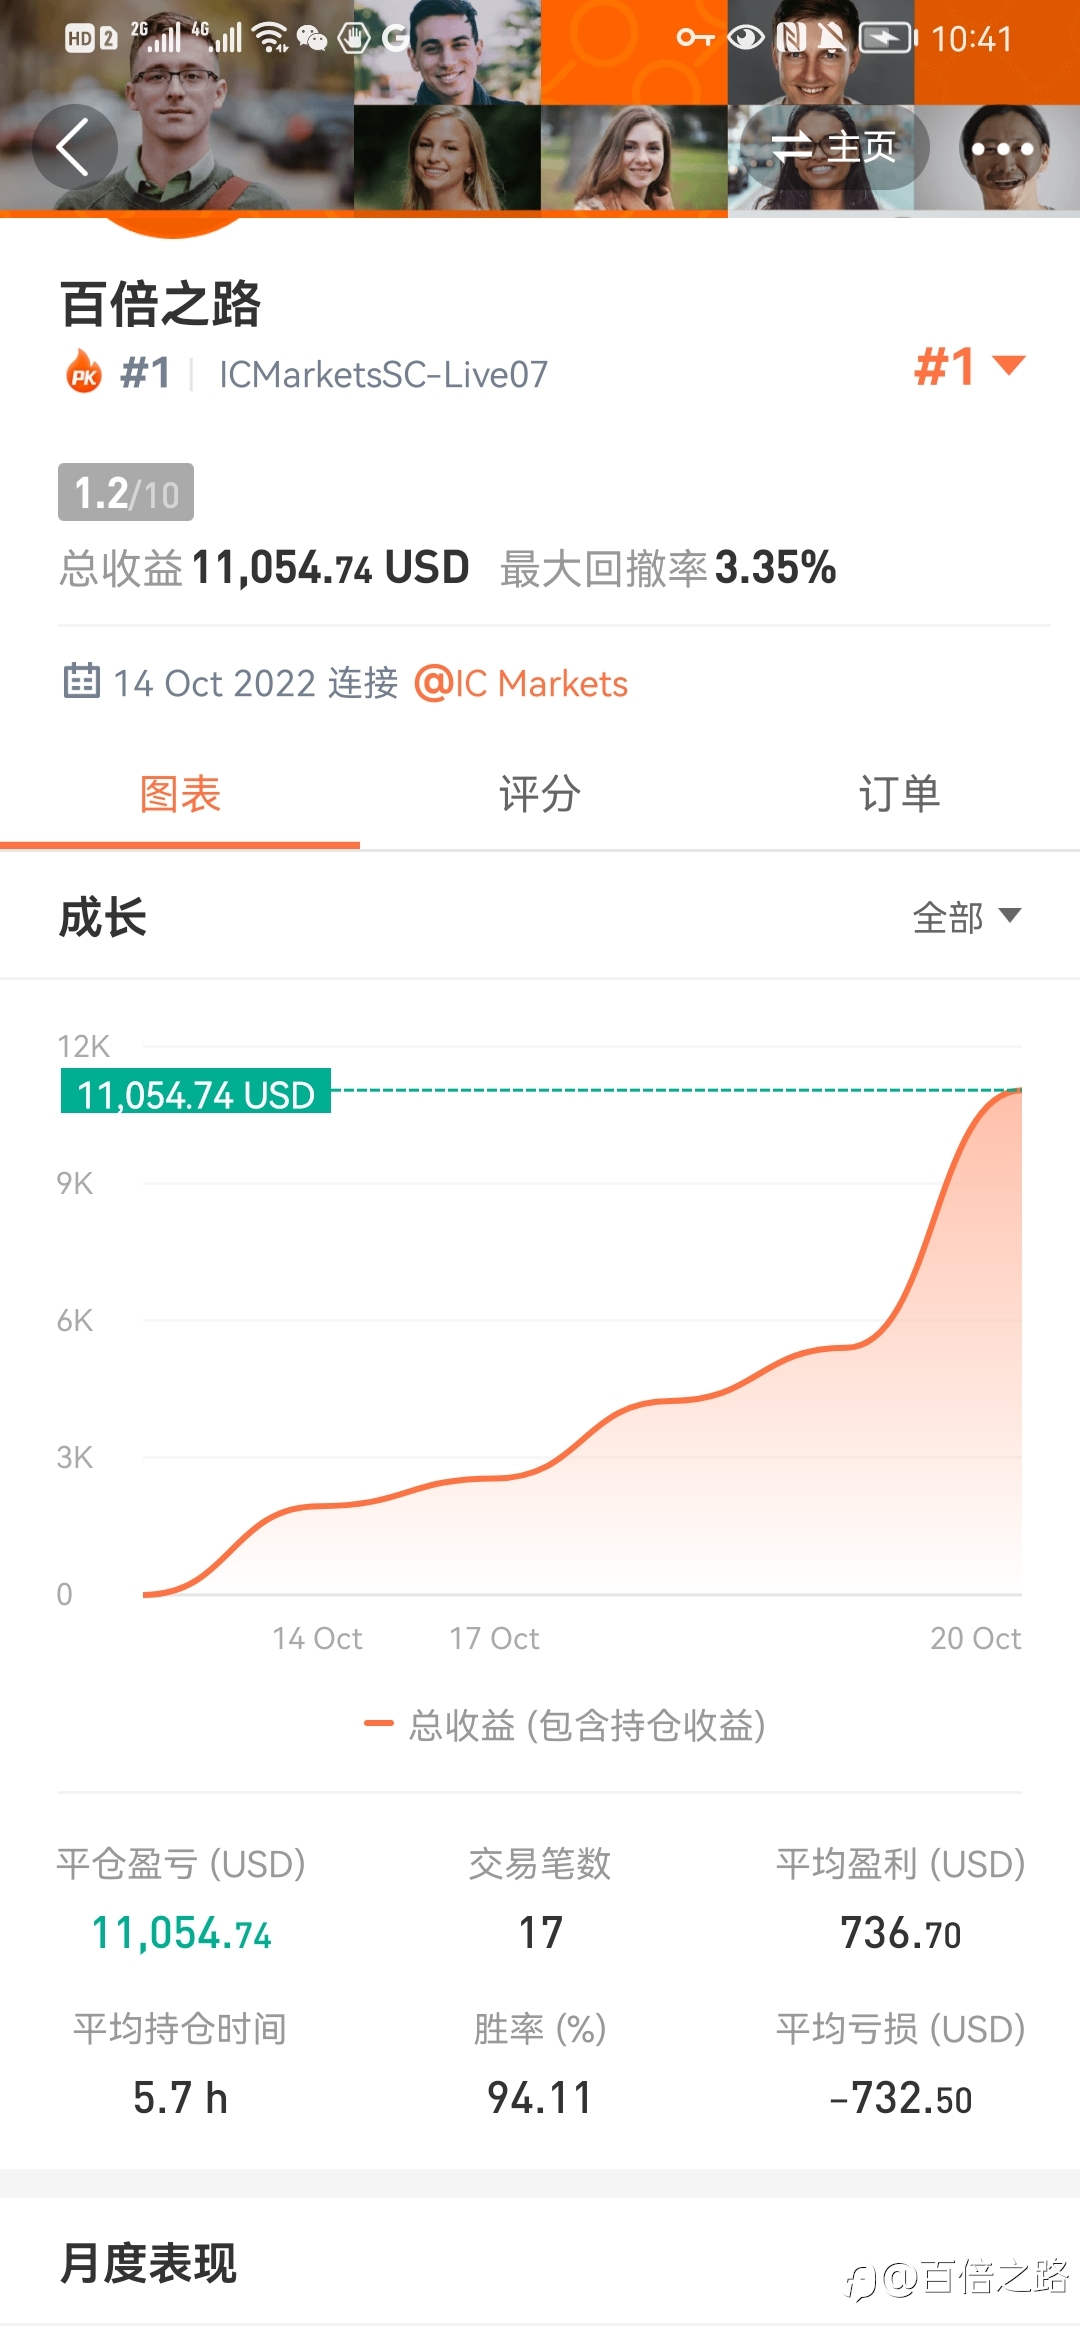Screen dimensions: 1080x2340
Task: Tap the PK flame badge icon
Action: click(x=84, y=373)
